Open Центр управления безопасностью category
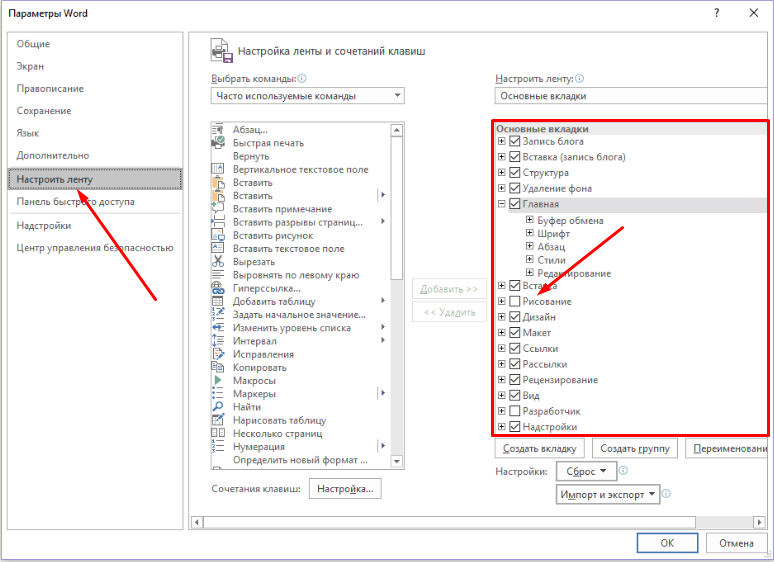Viewport: 774px width, 562px height. (x=95, y=248)
